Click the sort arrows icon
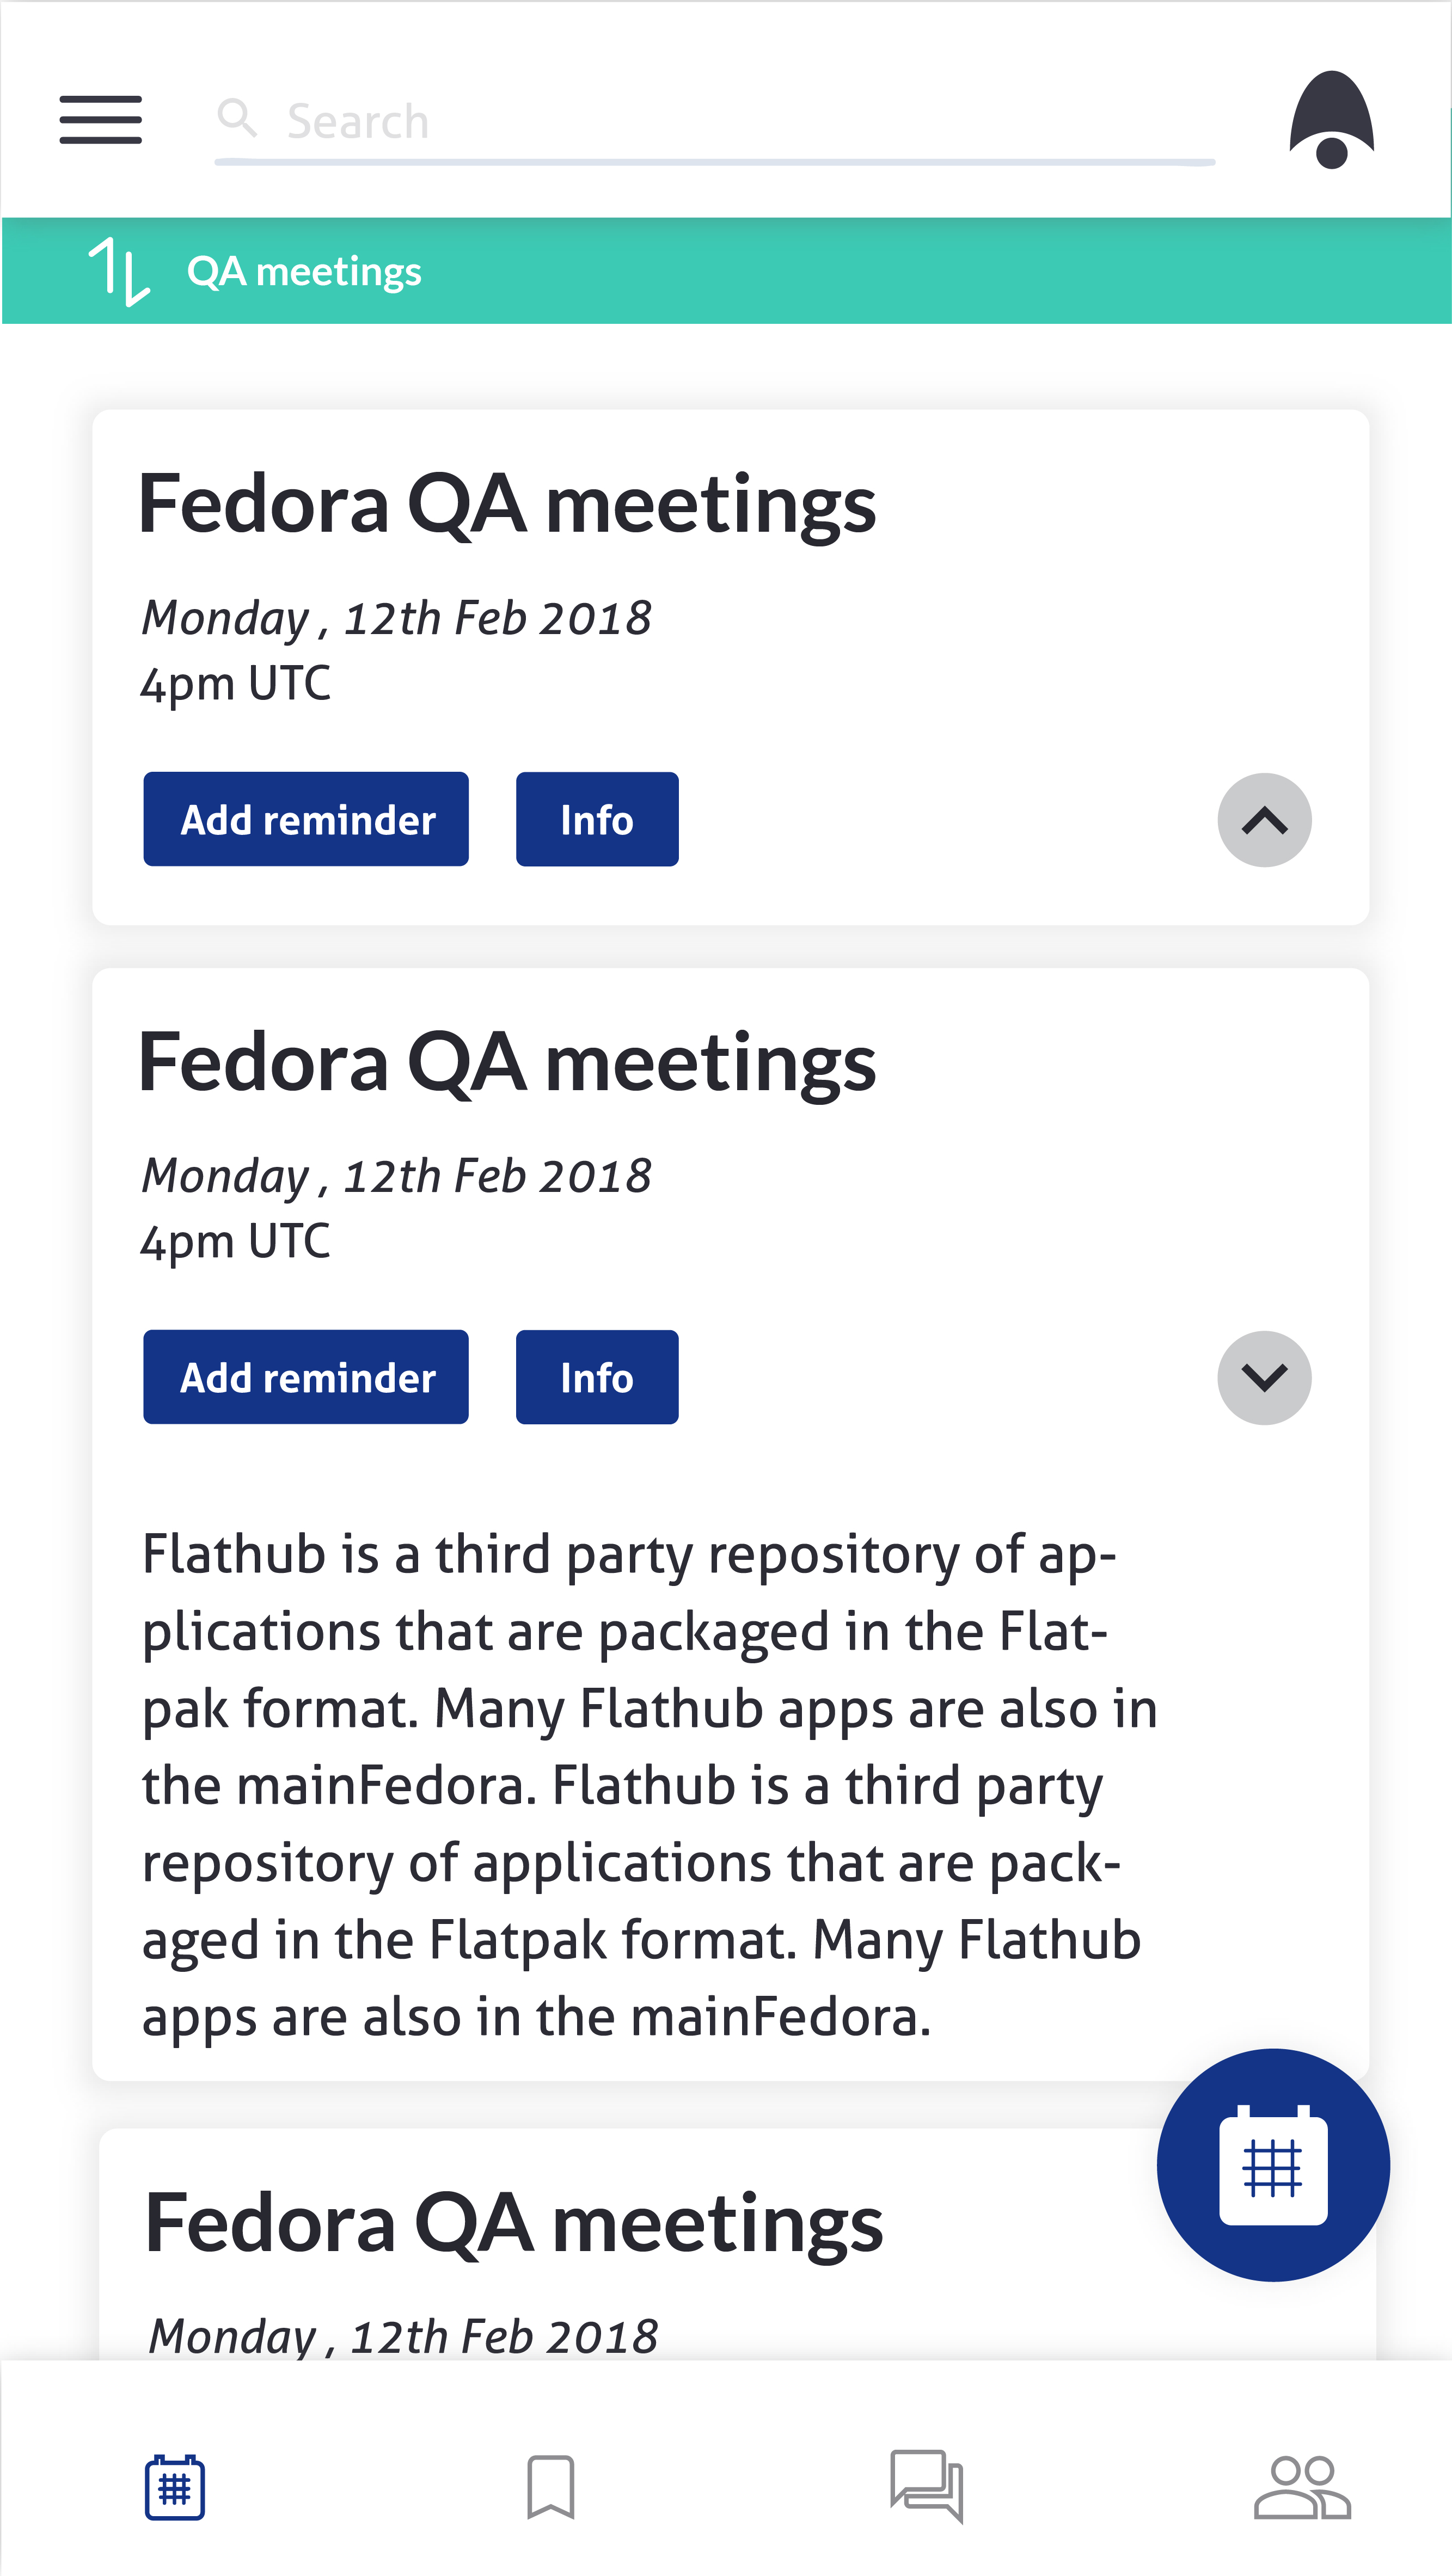This screenshot has width=1452, height=2576. pos(119,271)
